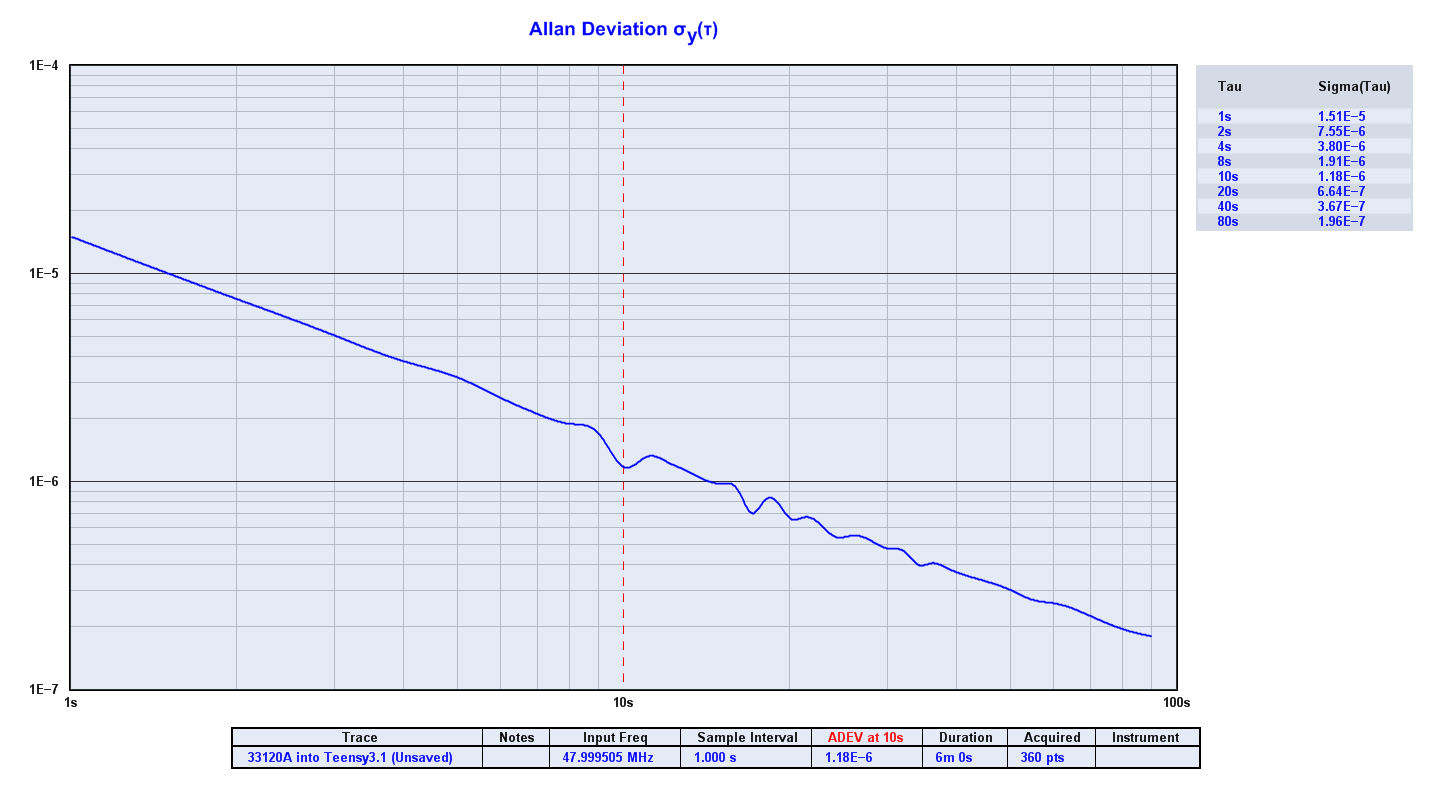Click the Duration column header
Viewport: 1432px width, 803px height.
(965, 738)
